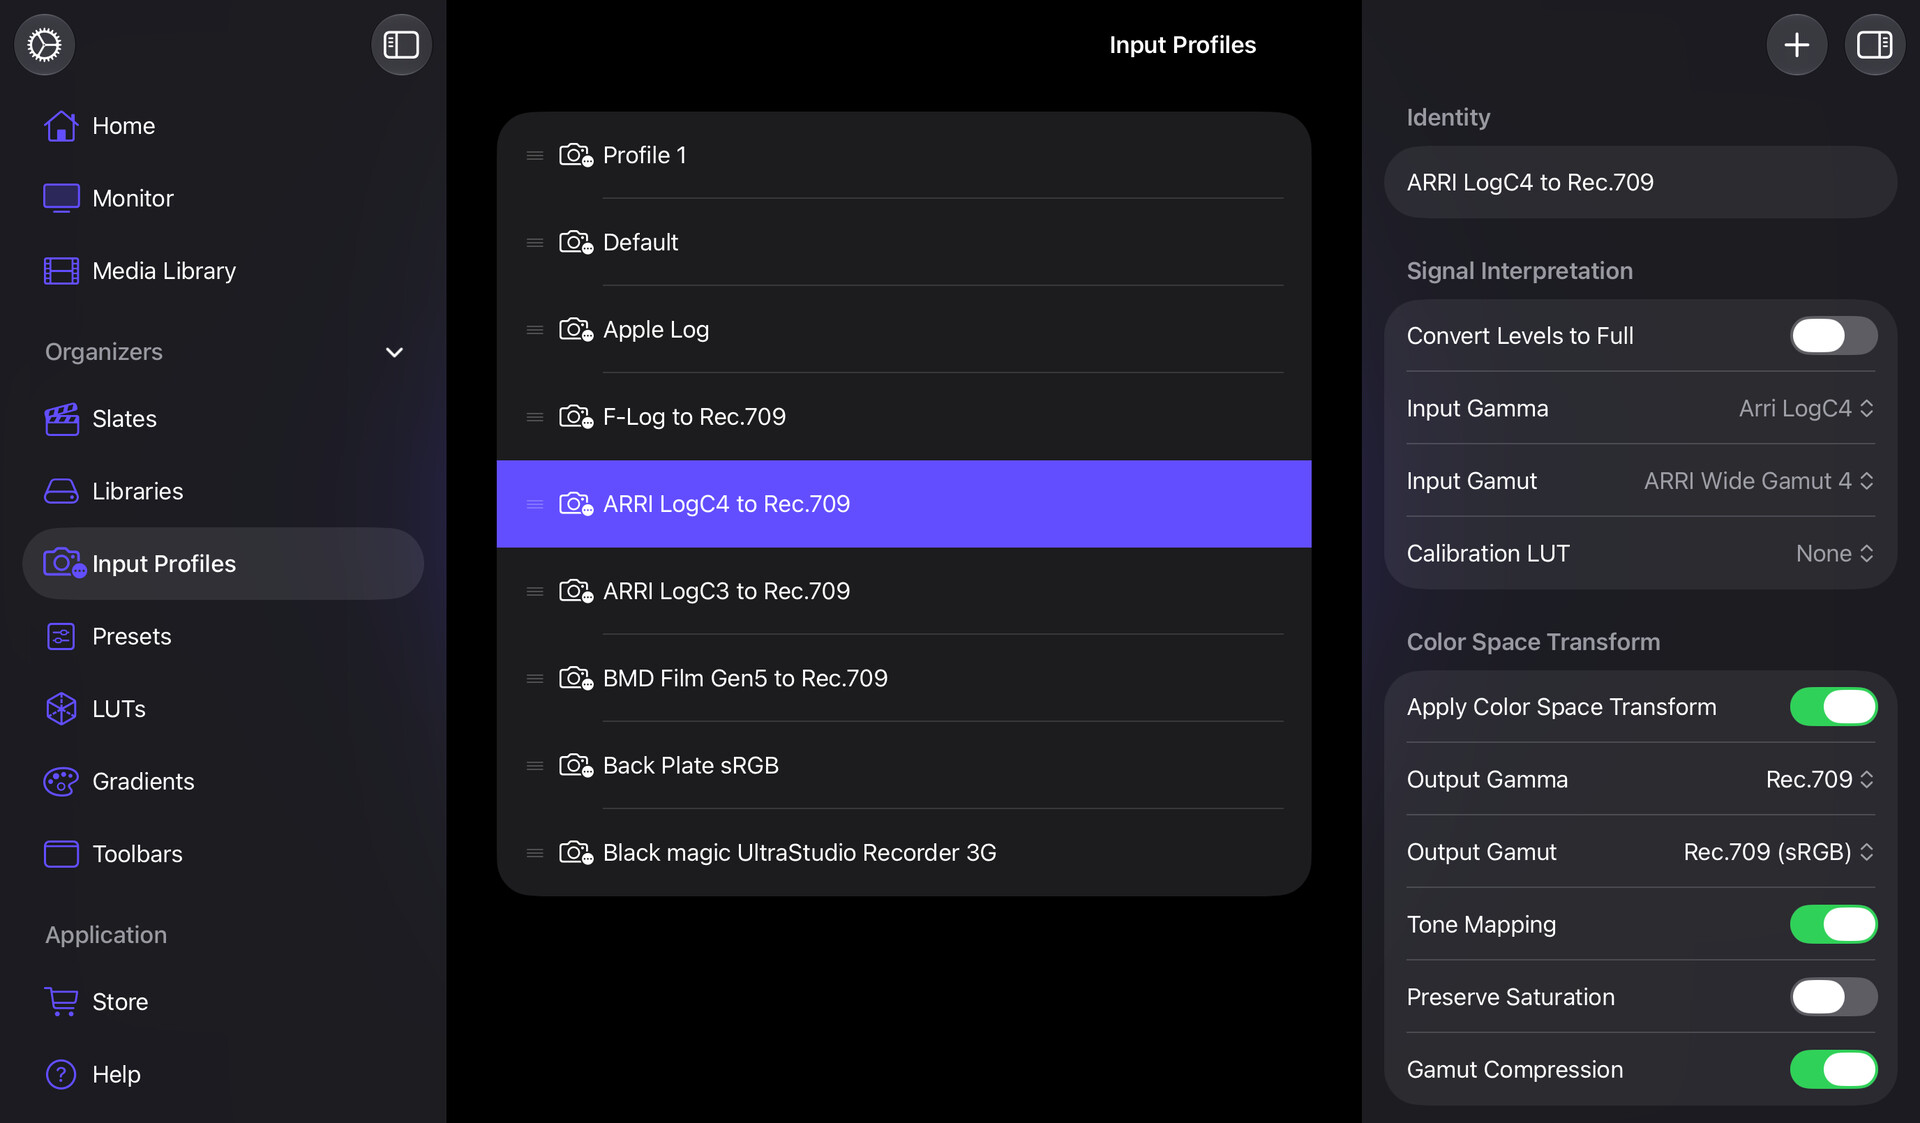Turn off Gamut Compression toggle

[x=1833, y=1070]
